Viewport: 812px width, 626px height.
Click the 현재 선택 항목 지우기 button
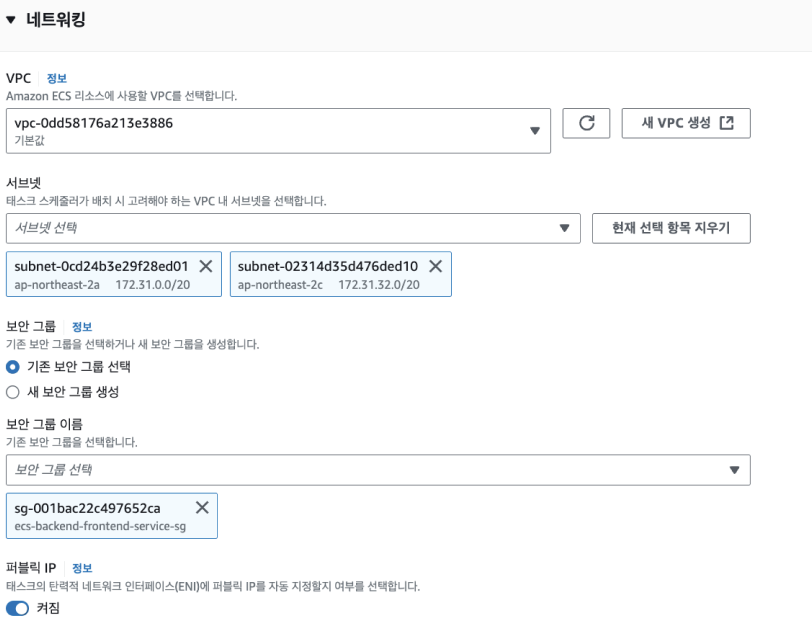[671, 228]
